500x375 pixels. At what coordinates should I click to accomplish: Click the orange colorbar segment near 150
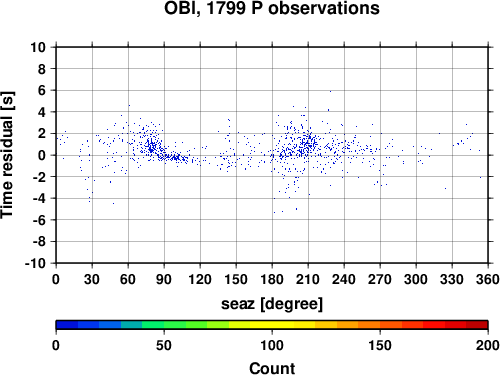coord(380,325)
